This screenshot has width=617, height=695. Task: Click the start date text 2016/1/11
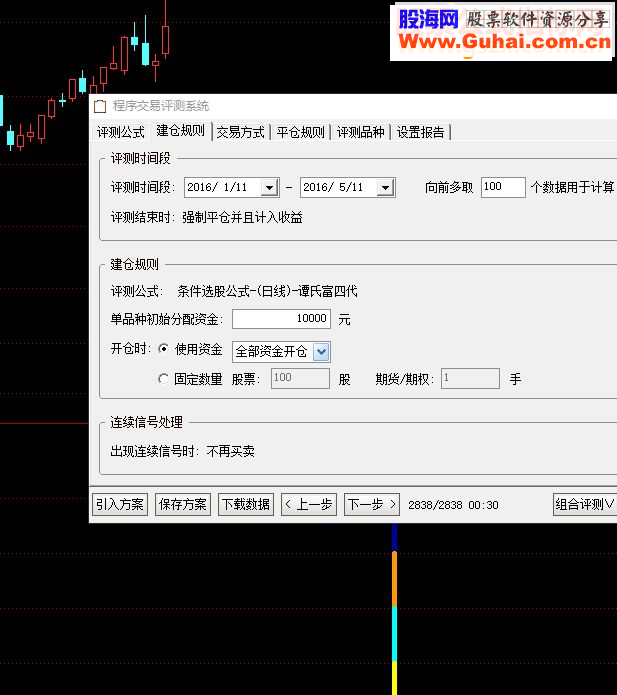tap(217, 187)
